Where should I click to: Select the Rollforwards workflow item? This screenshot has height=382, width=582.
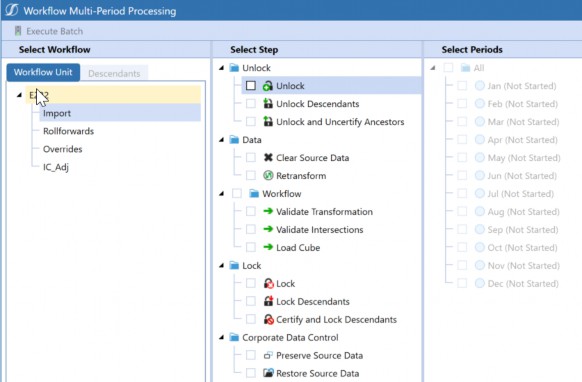(68, 131)
